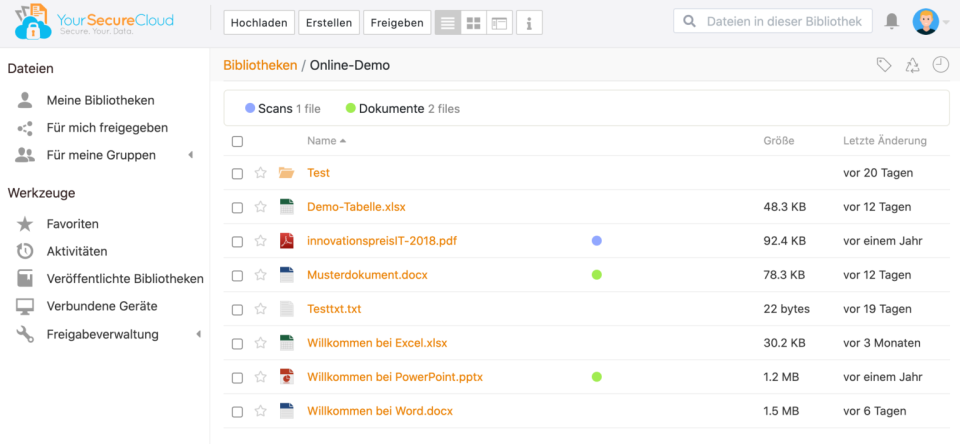Image resolution: width=960 pixels, height=444 pixels.
Task: Click the Favoriten star icon in sidebar
Action: 24,224
